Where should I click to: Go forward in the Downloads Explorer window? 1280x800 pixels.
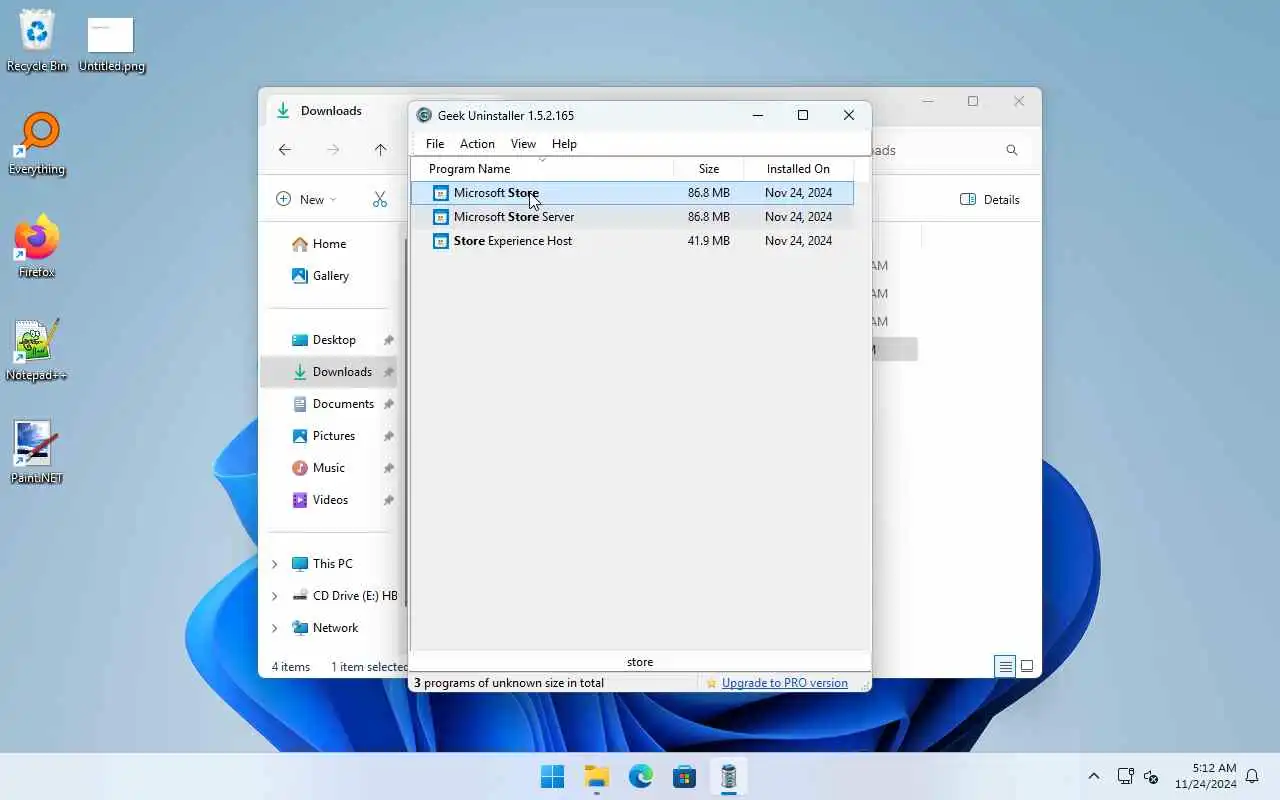point(333,150)
